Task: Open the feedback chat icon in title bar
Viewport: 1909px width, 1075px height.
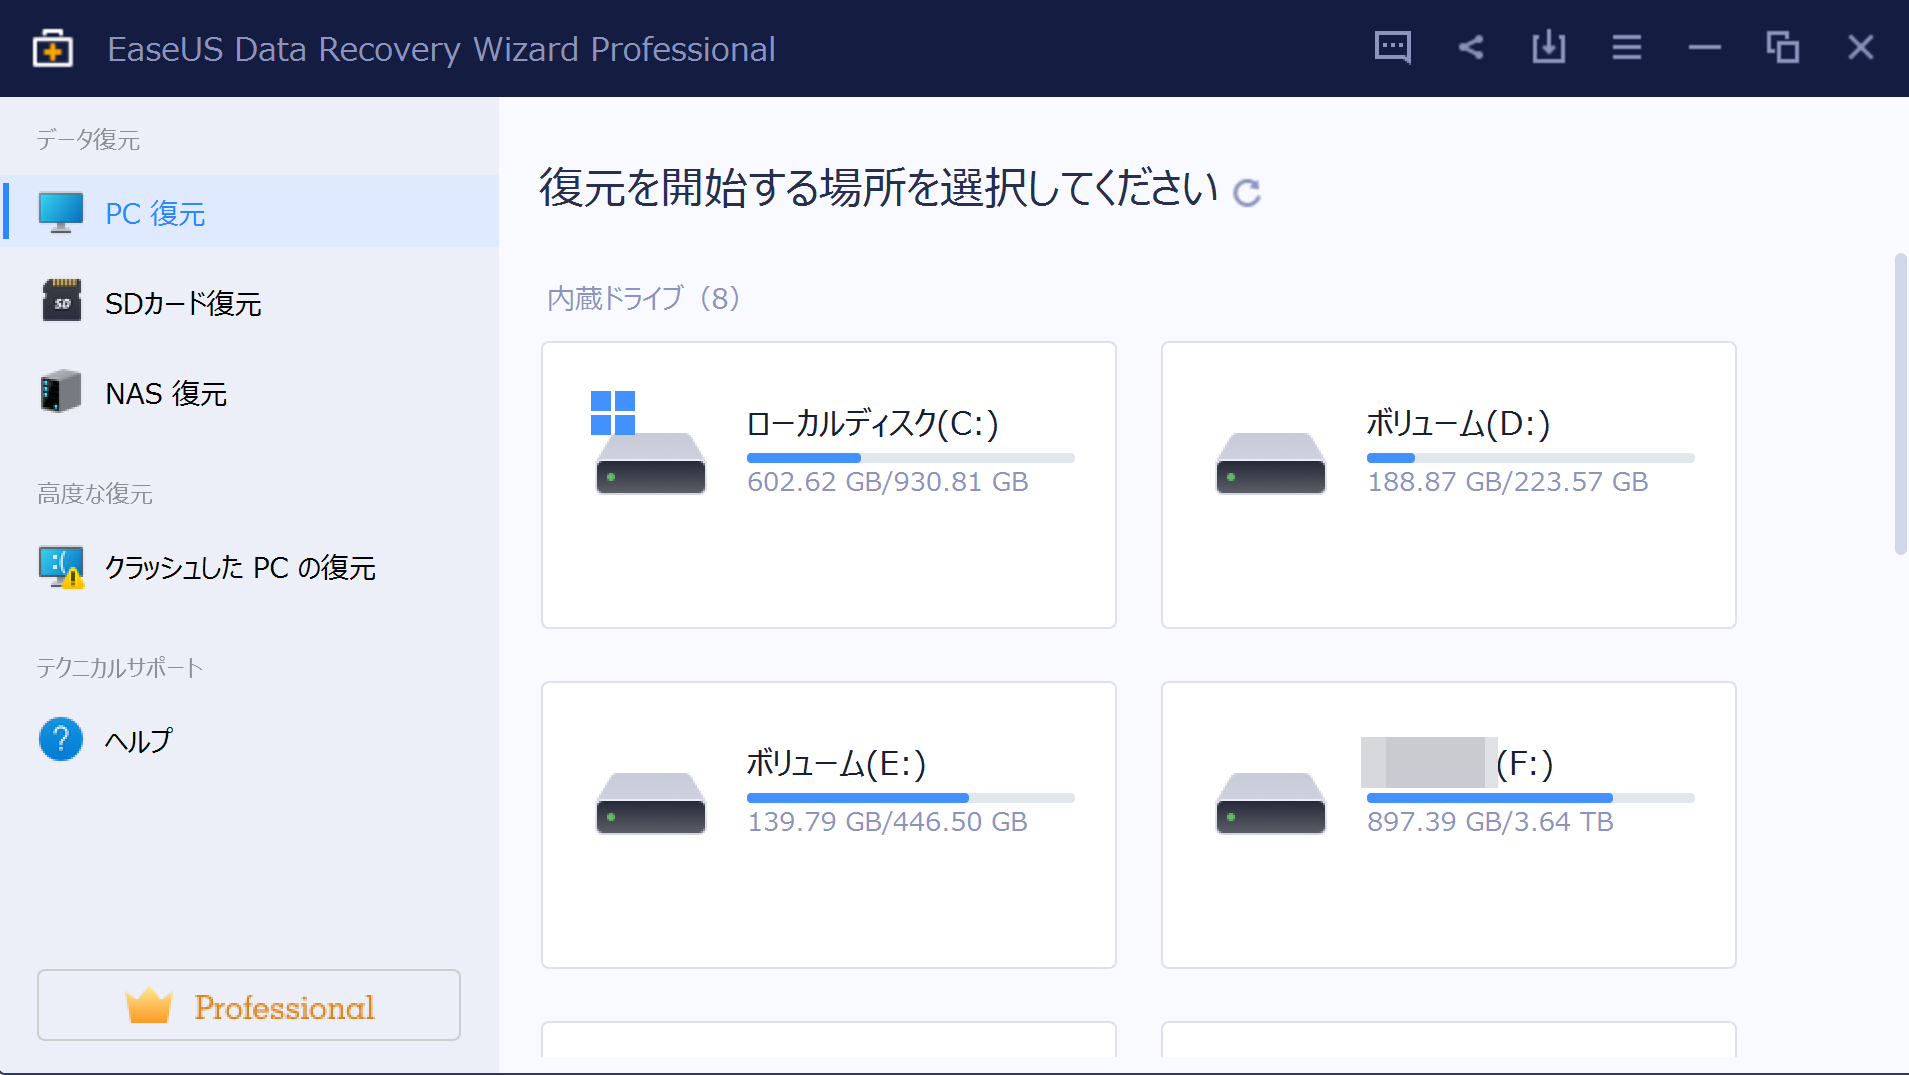Action: point(1391,47)
